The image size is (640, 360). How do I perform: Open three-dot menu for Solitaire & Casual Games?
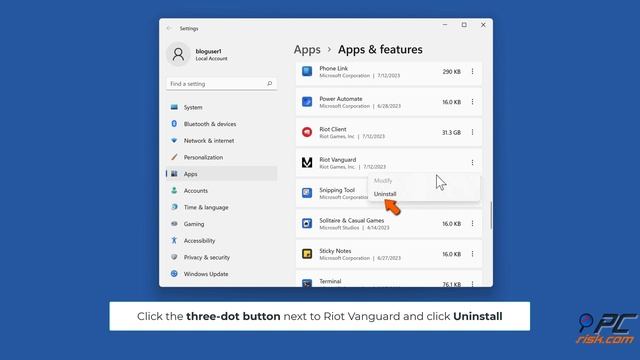click(x=472, y=224)
